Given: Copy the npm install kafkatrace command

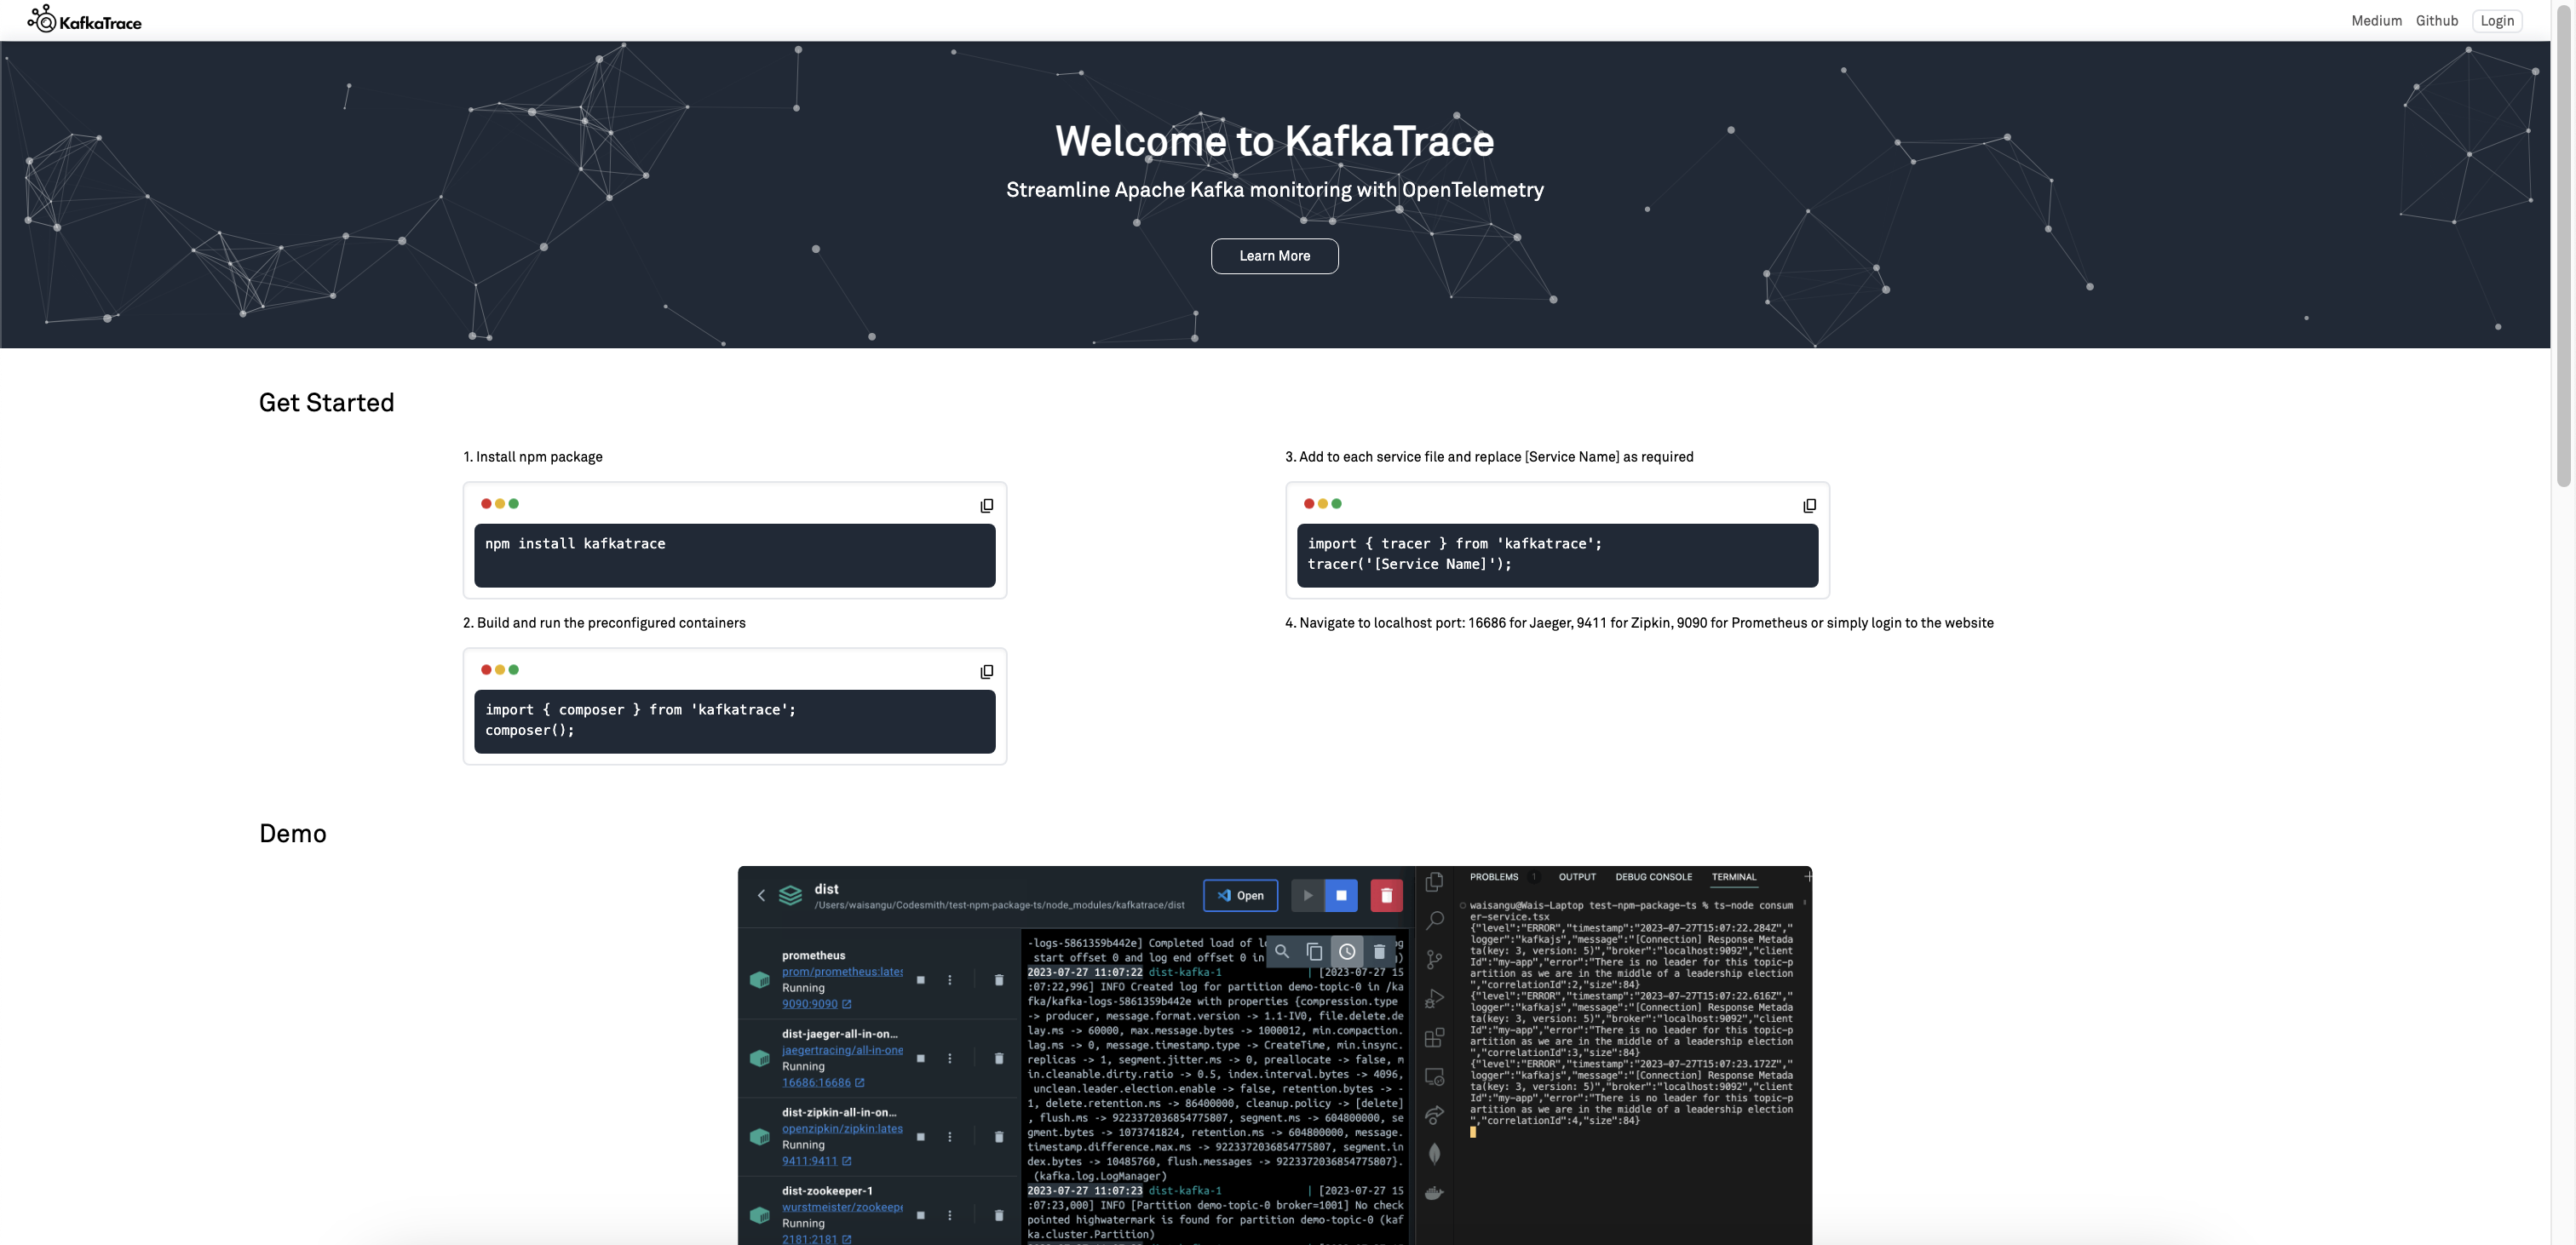Looking at the screenshot, I should (x=986, y=506).
